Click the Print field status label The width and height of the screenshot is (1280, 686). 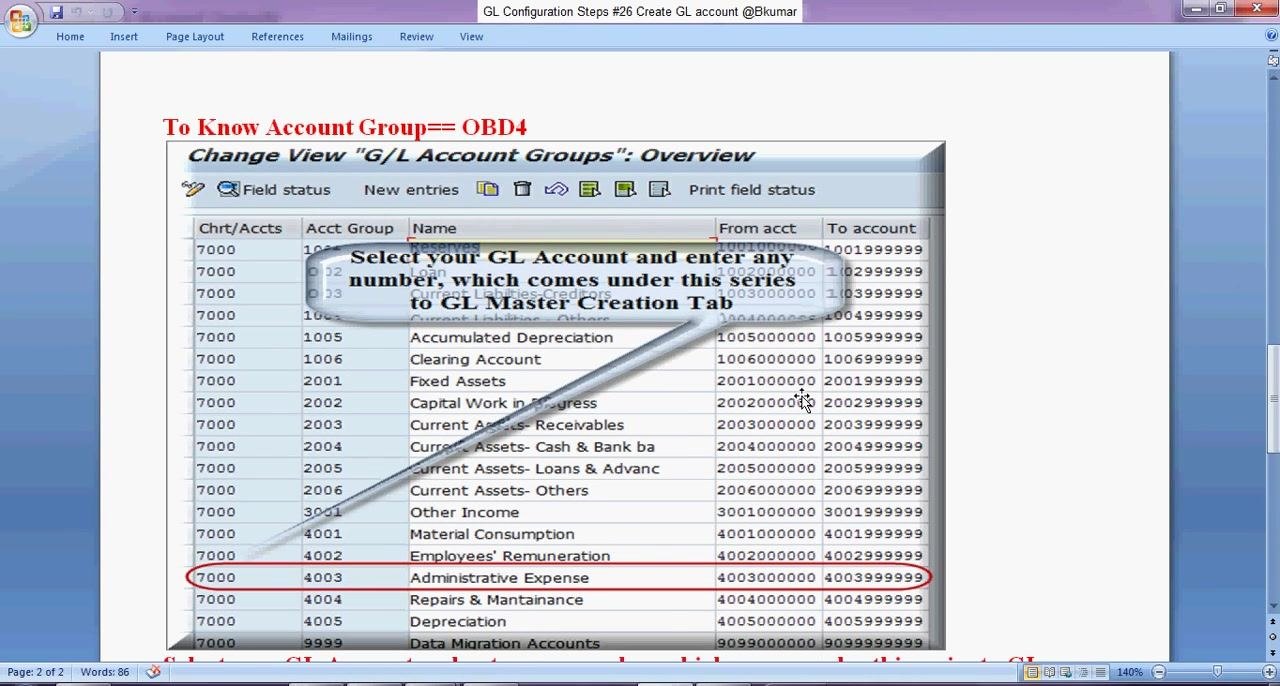tap(752, 190)
